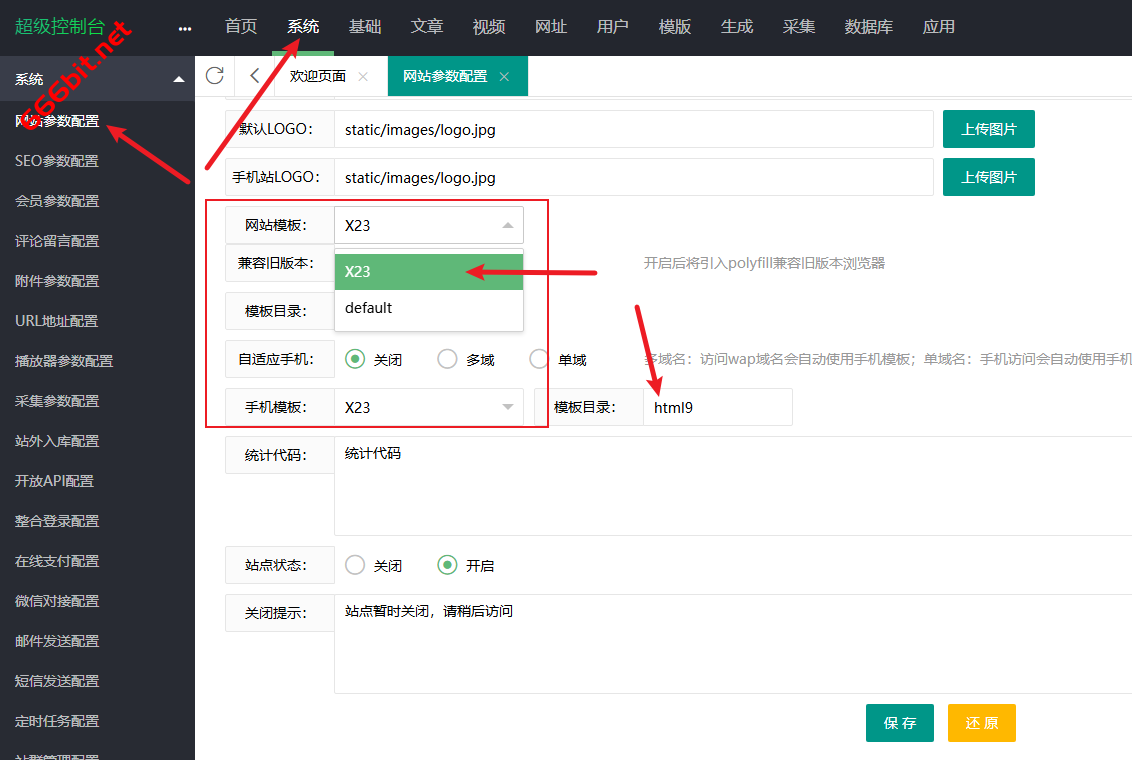Click the 还原 button
Viewport: 1132px width, 760px height.
(x=981, y=723)
